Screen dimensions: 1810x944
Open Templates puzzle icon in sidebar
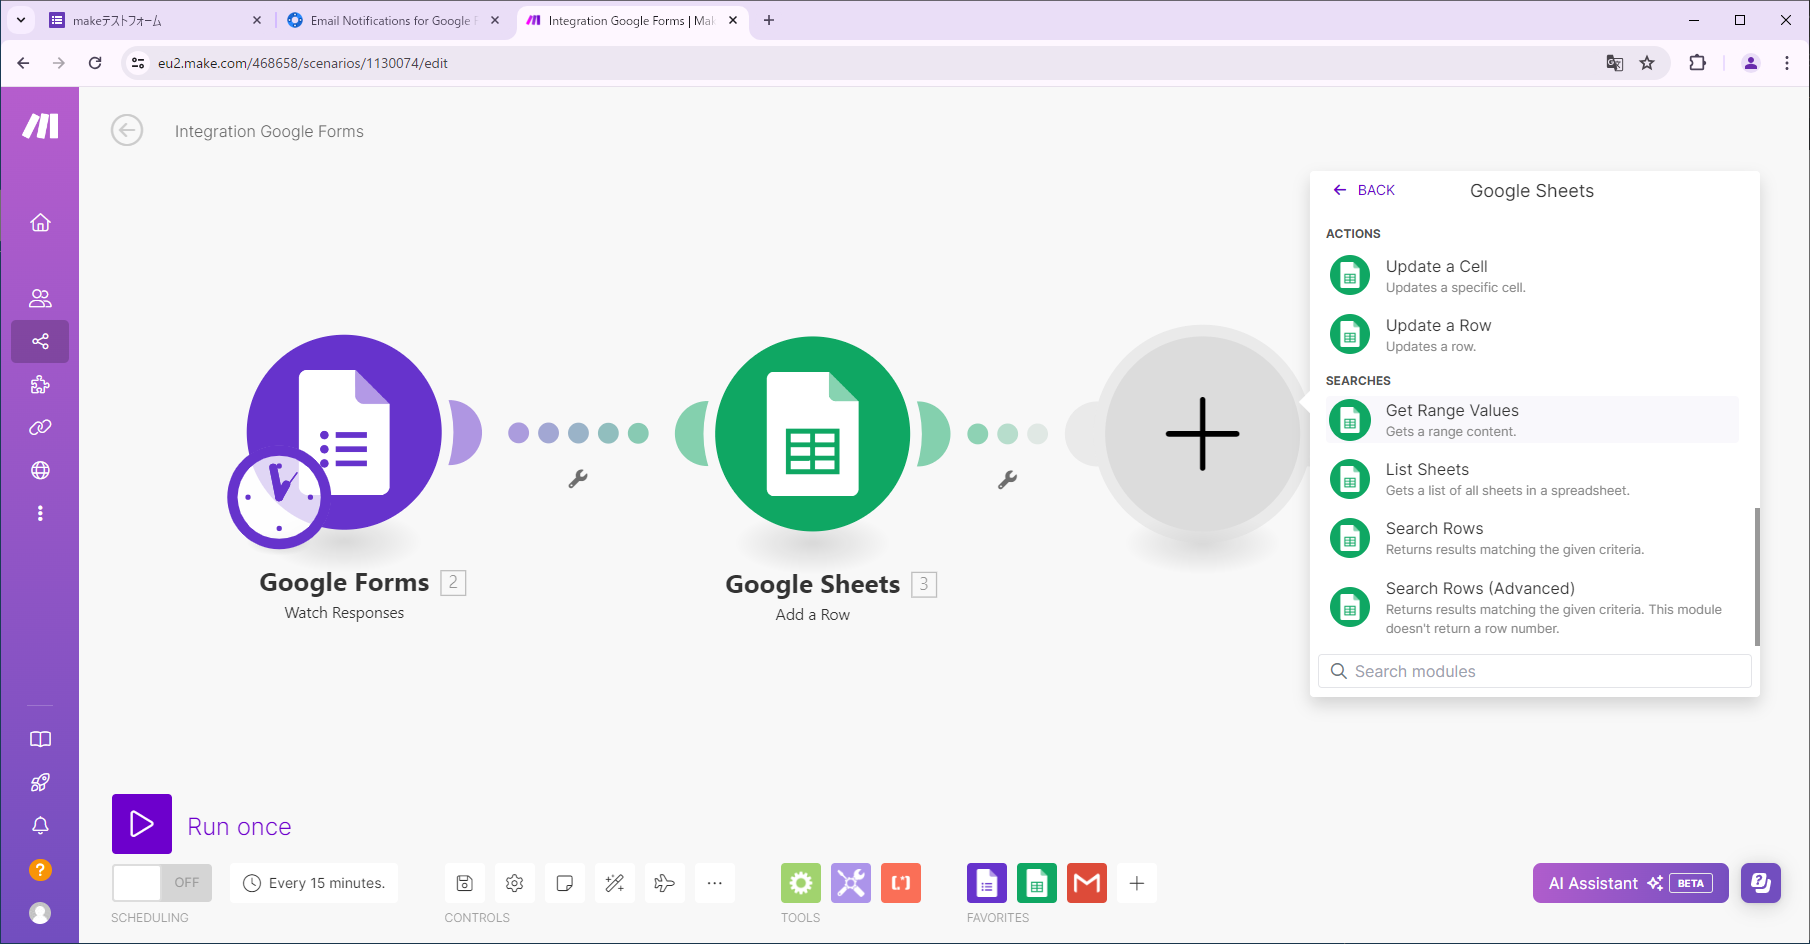click(40, 384)
